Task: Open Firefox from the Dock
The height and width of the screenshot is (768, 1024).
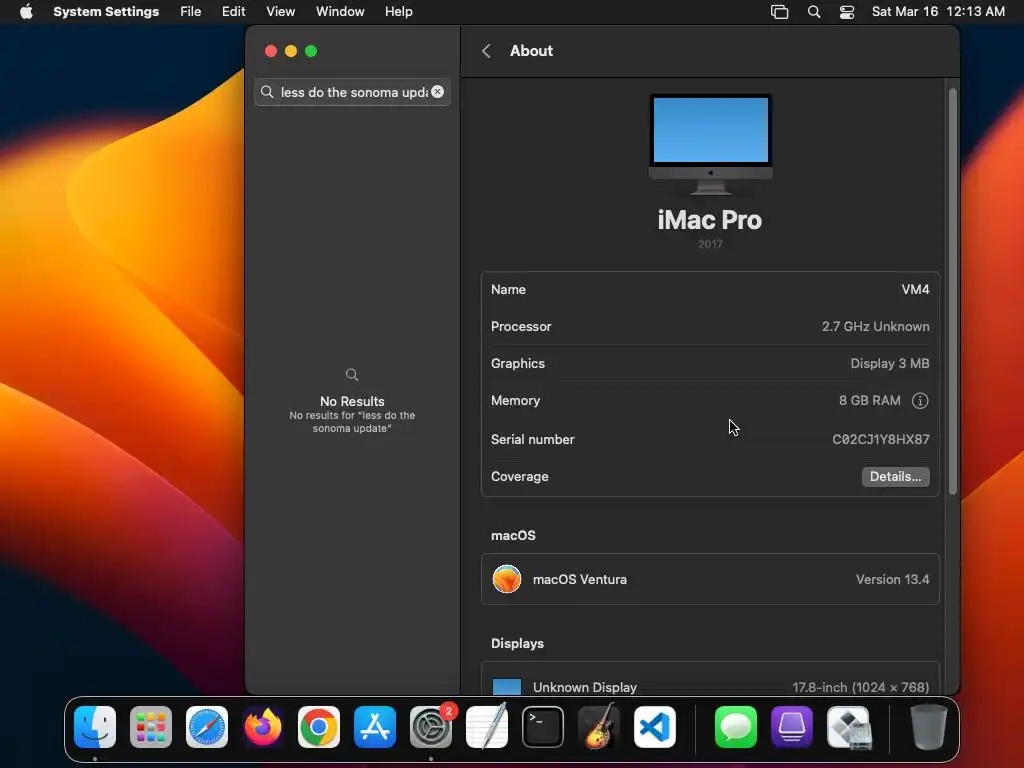Action: 263,727
